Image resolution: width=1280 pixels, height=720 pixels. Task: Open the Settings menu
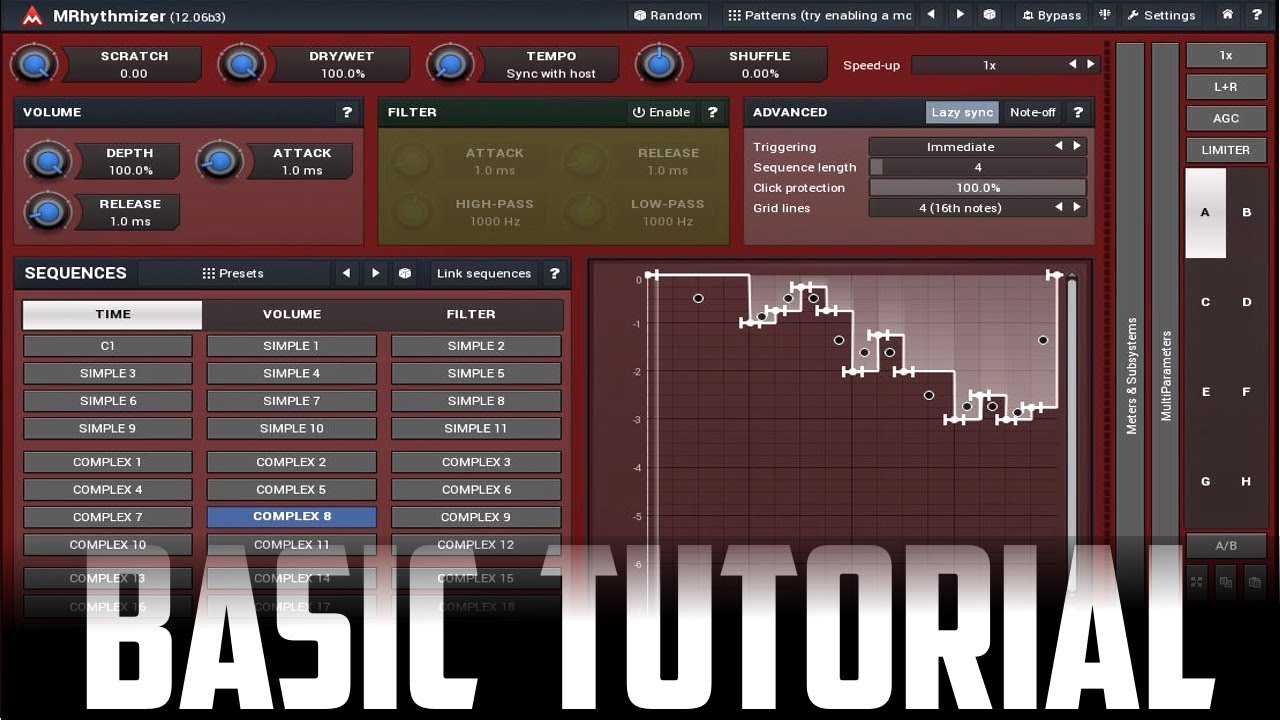(1161, 15)
